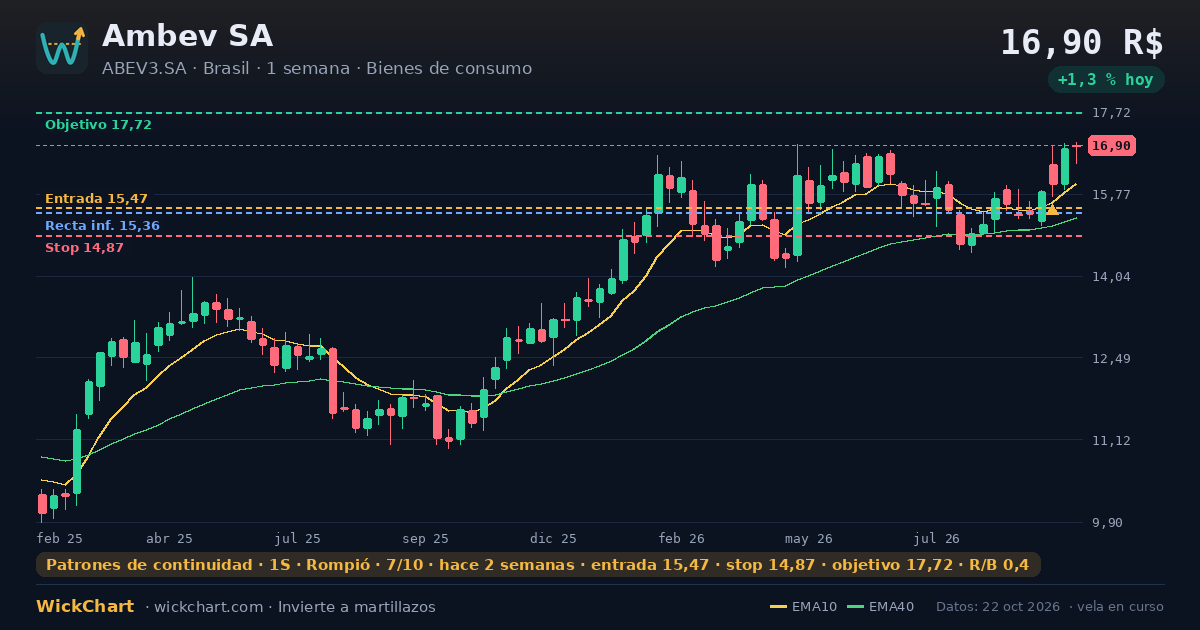Screen dimensions: 1200x630
Task: Click the EMA10 legend entry
Action: [803, 607]
